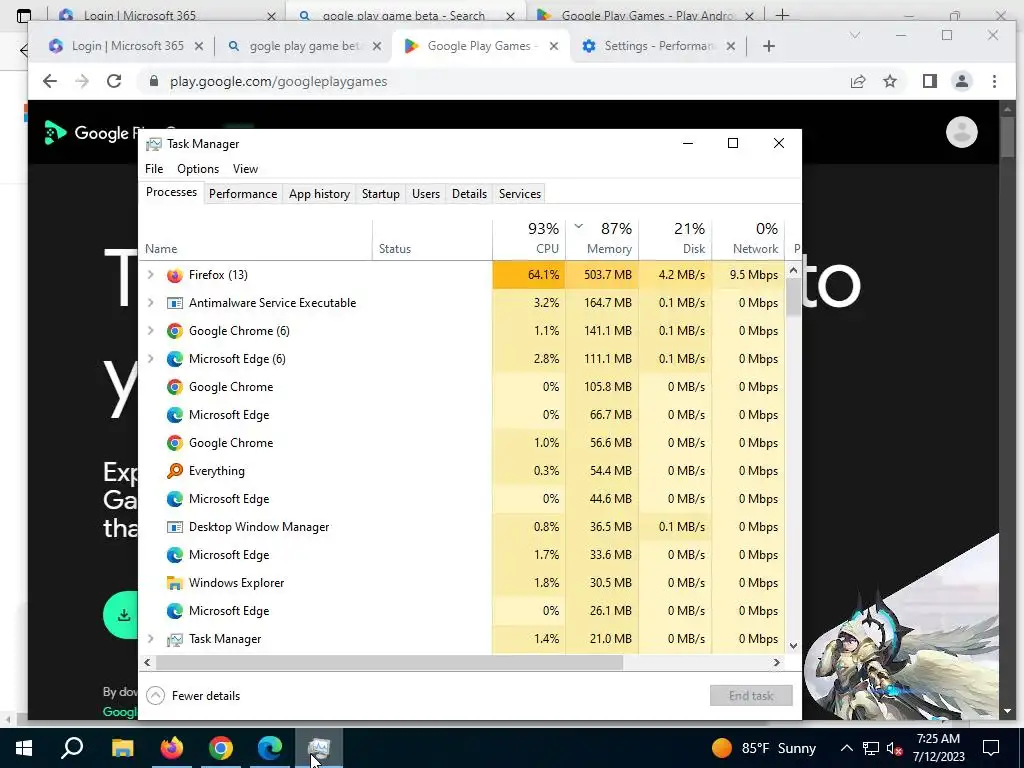Switch to the Performance tab
This screenshot has height=768, width=1024.
point(243,194)
